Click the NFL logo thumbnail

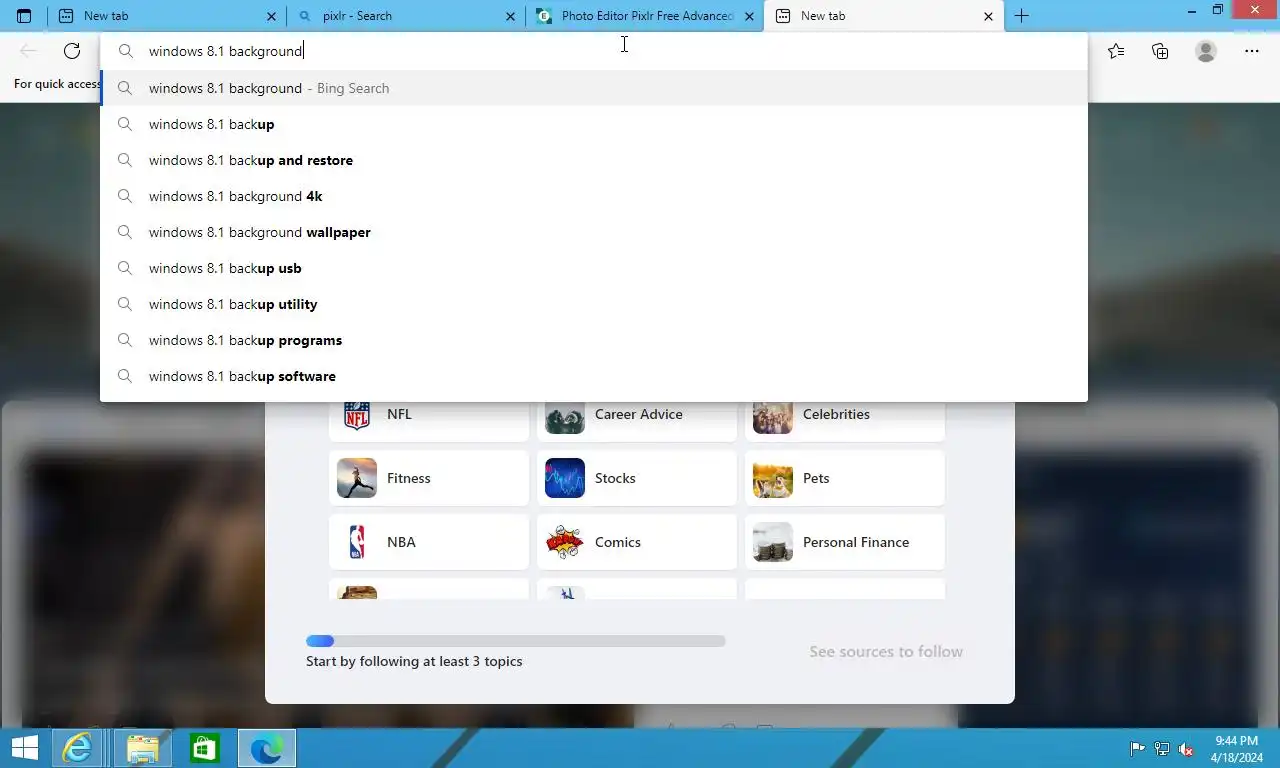[357, 416]
